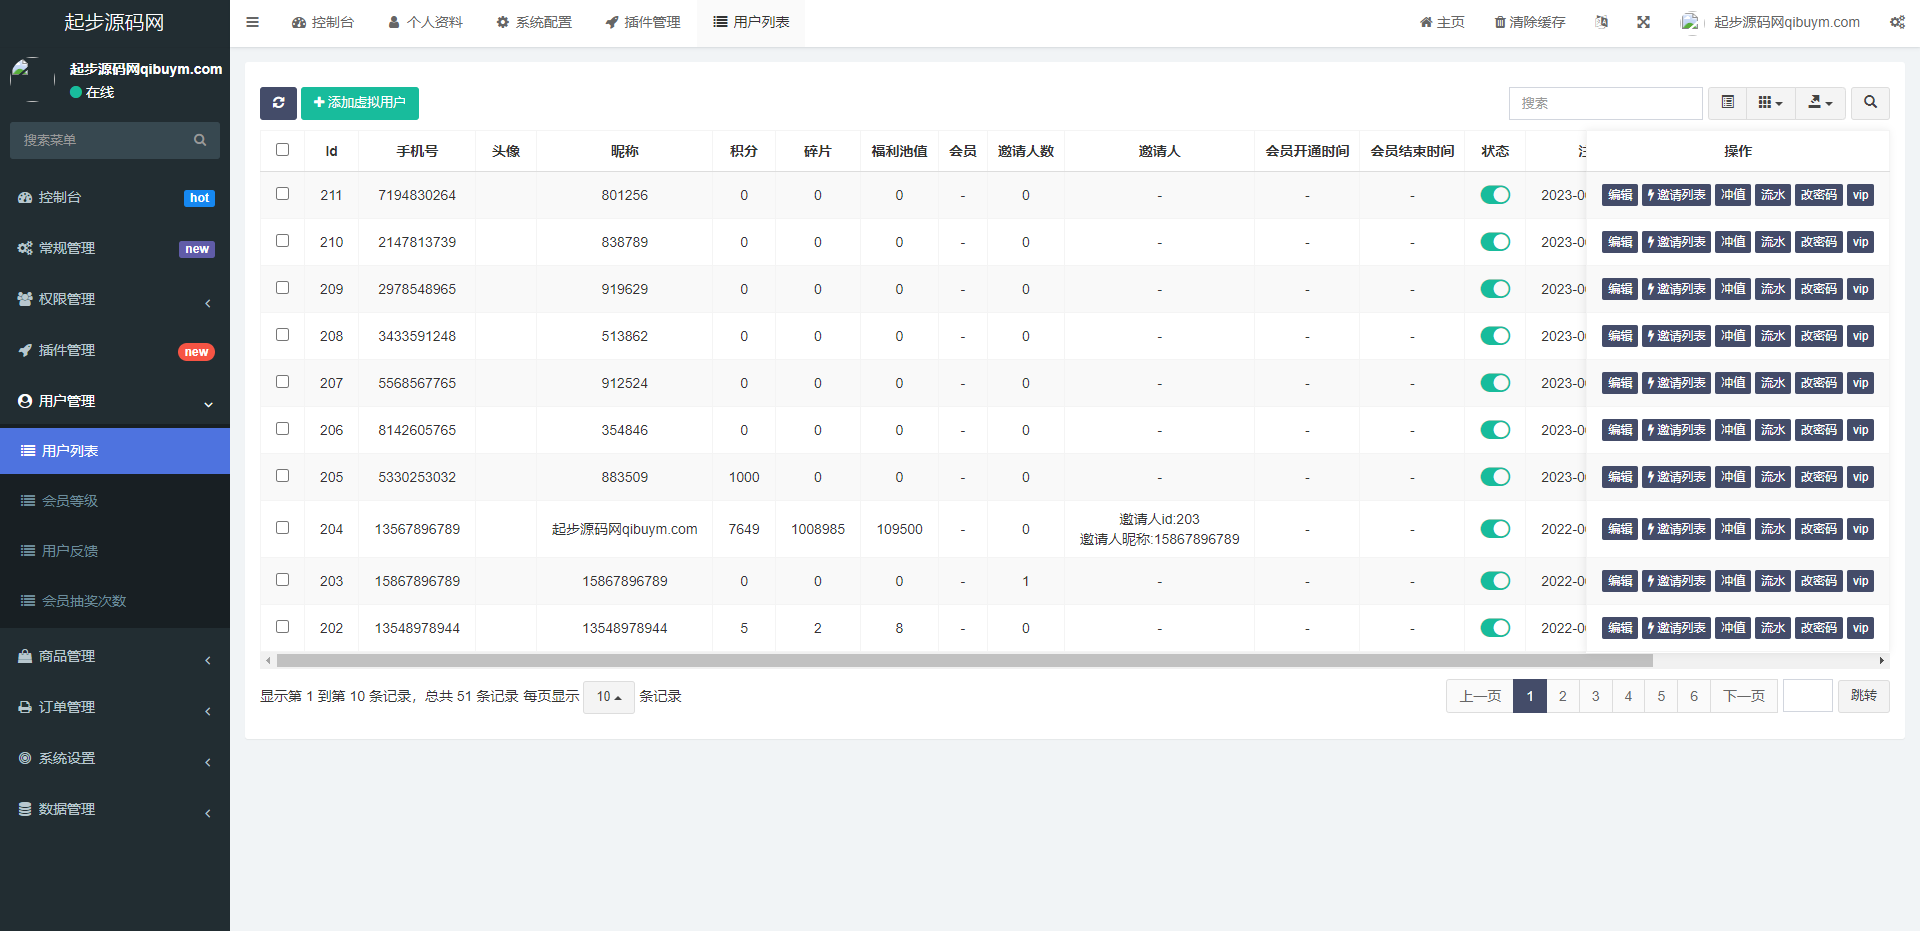Collapse the sidebar with the hamburger icon

252,22
